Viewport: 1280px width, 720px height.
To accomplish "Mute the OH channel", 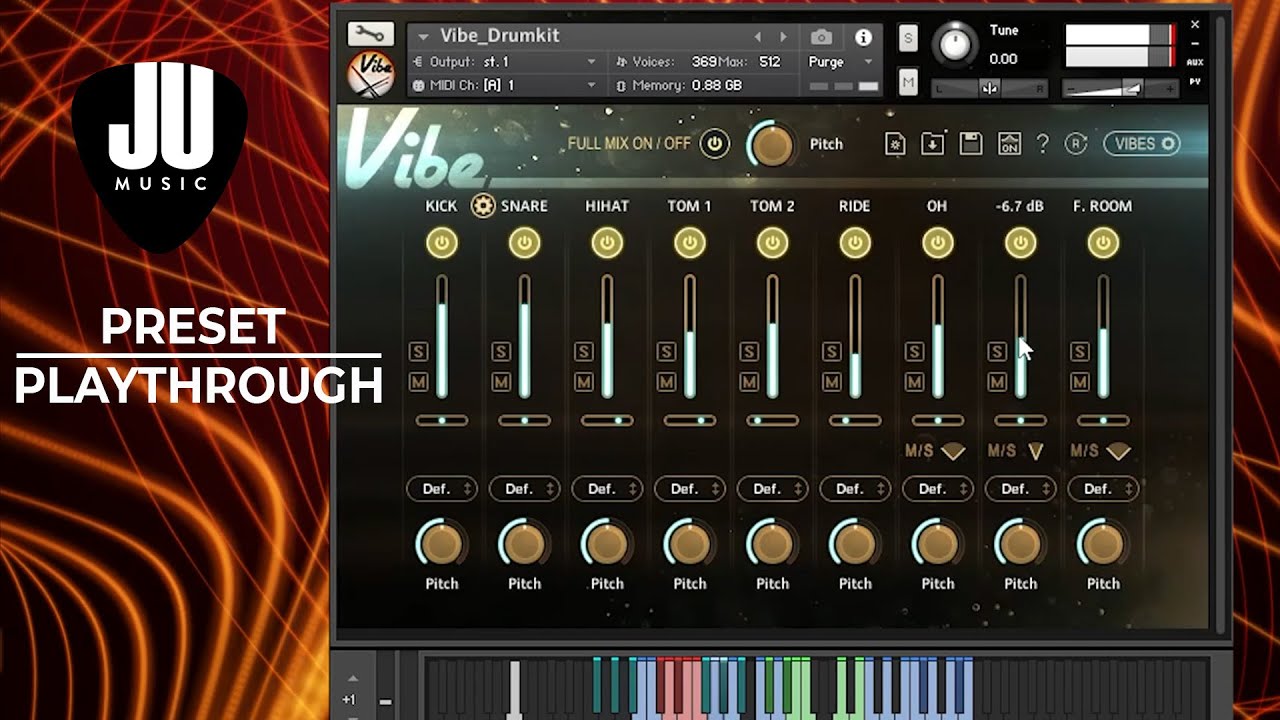I will point(914,382).
